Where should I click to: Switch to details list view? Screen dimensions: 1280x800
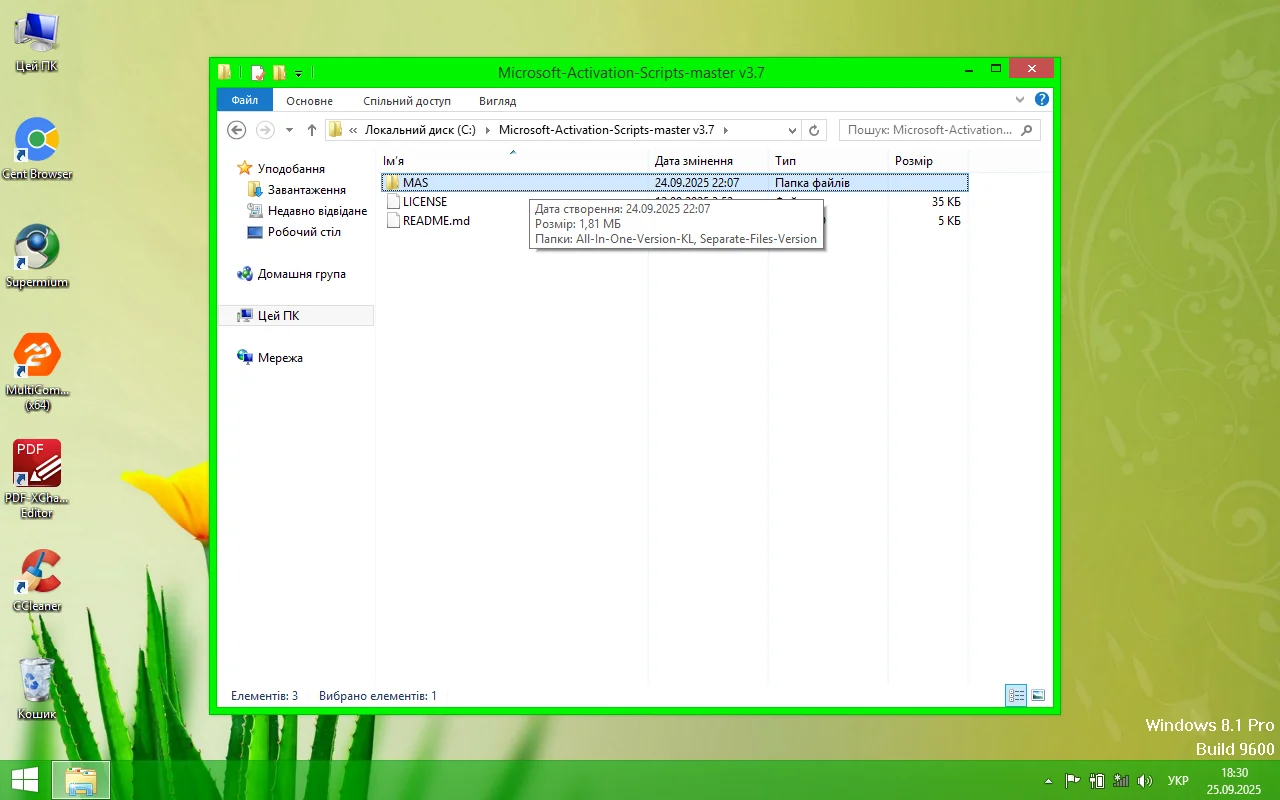pos(1016,695)
